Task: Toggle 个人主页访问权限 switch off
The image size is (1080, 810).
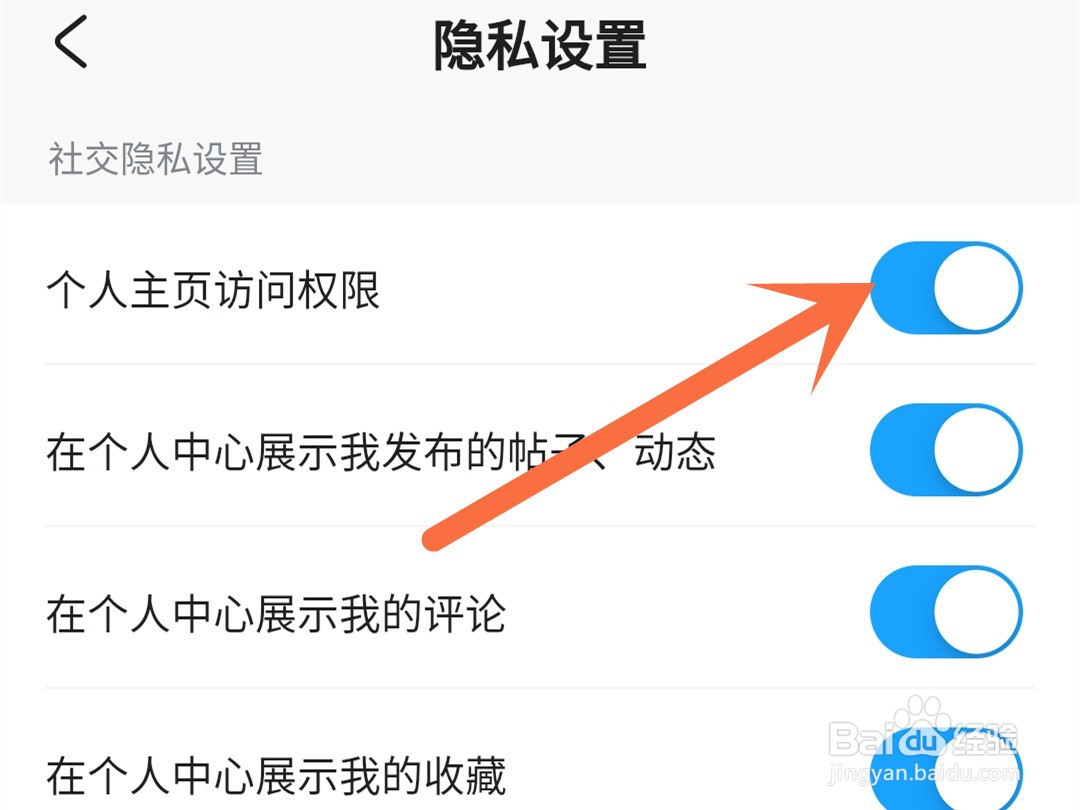Action: point(946,288)
